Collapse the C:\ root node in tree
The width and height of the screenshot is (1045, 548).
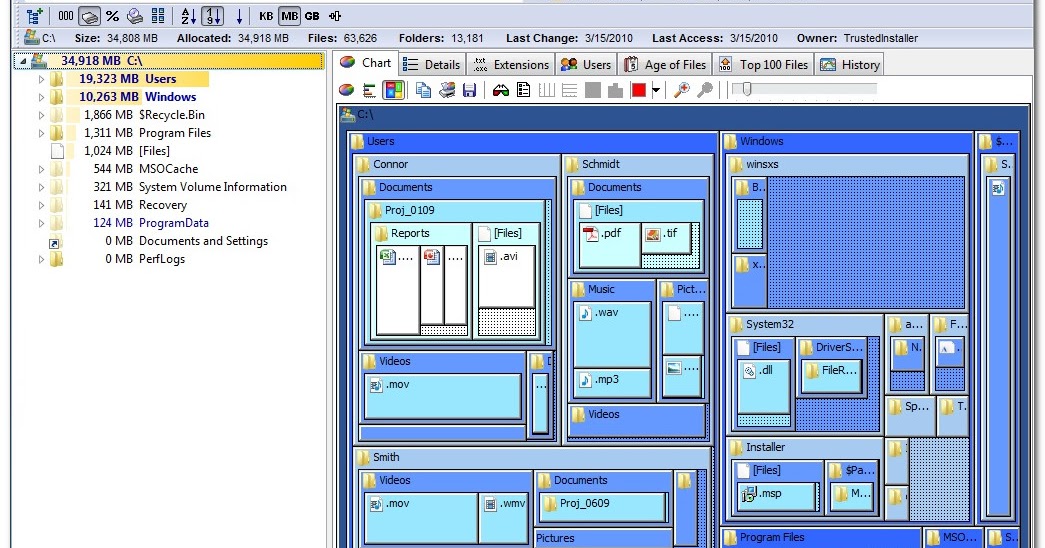pyautogui.click(x=23, y=61)
